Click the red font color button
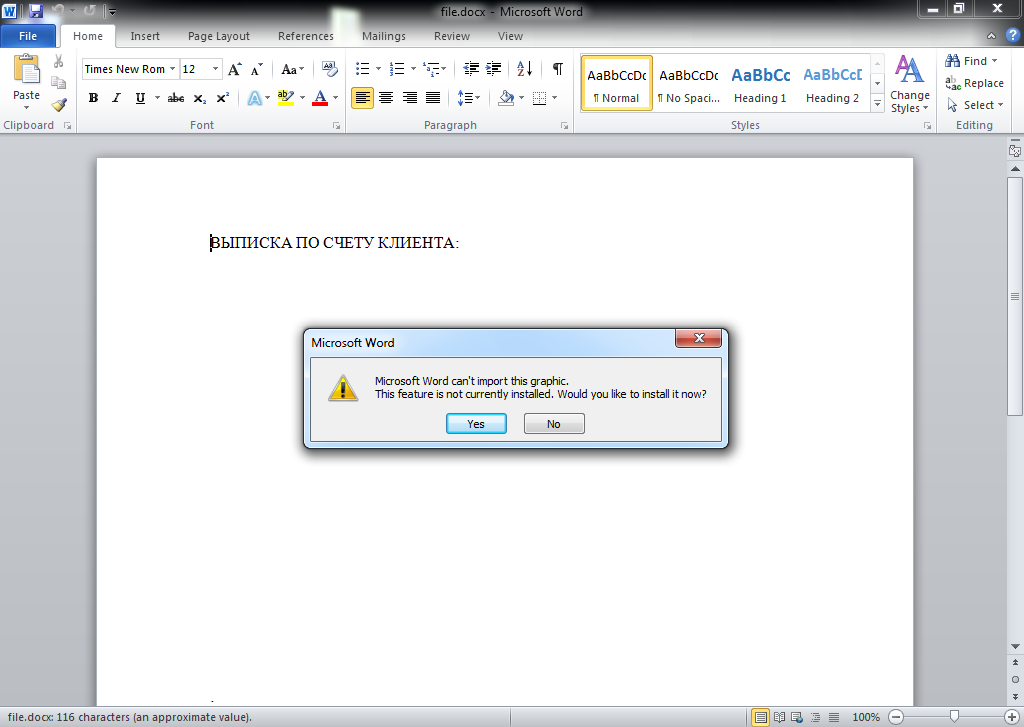The height and width of the screenshot is (727, 1024). point(320,98)
